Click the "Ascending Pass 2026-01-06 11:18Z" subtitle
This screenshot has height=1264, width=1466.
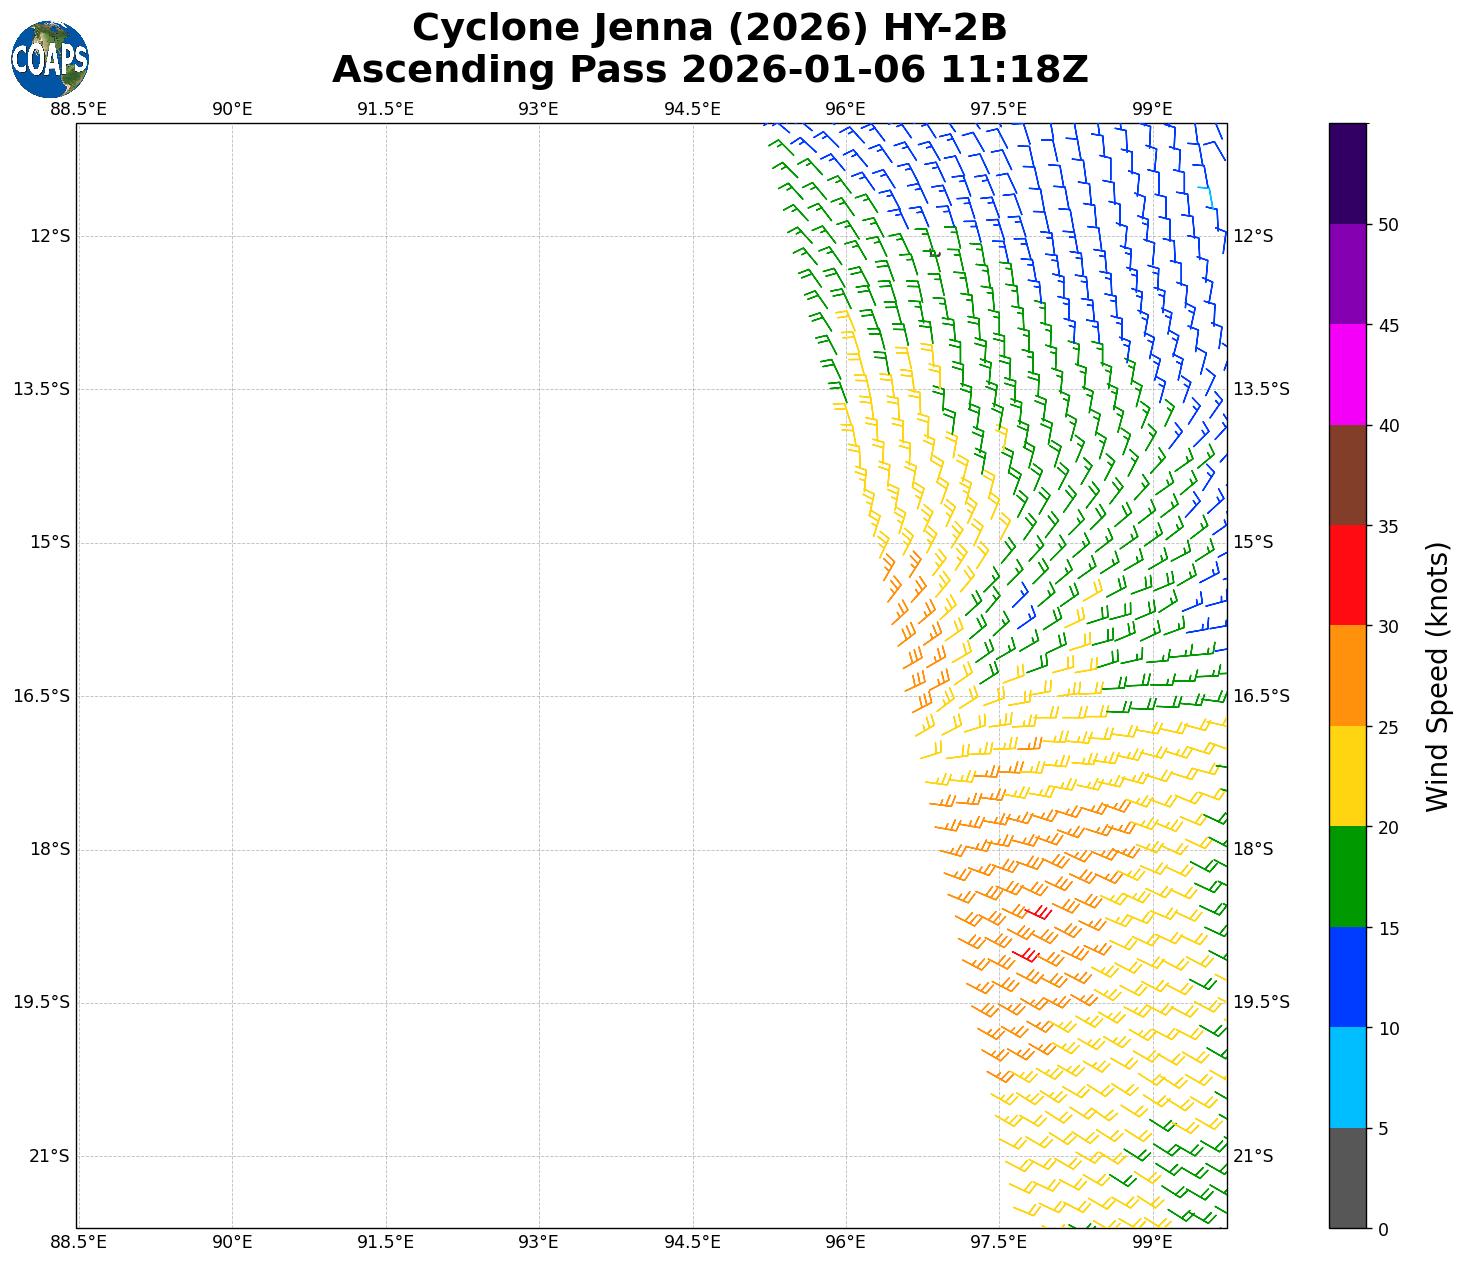[709, 70]
